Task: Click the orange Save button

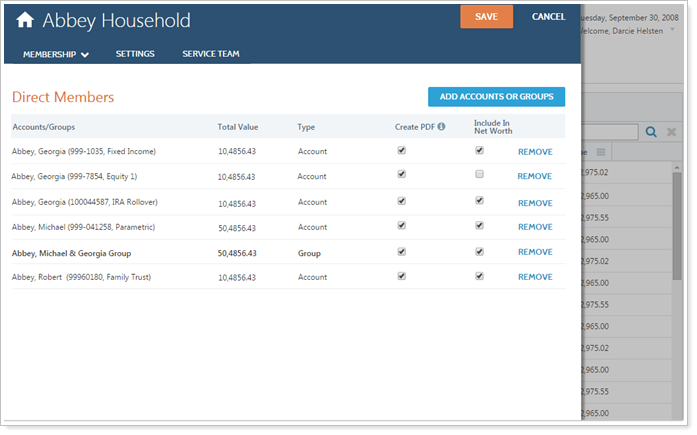Action: (x=486, y=17)
